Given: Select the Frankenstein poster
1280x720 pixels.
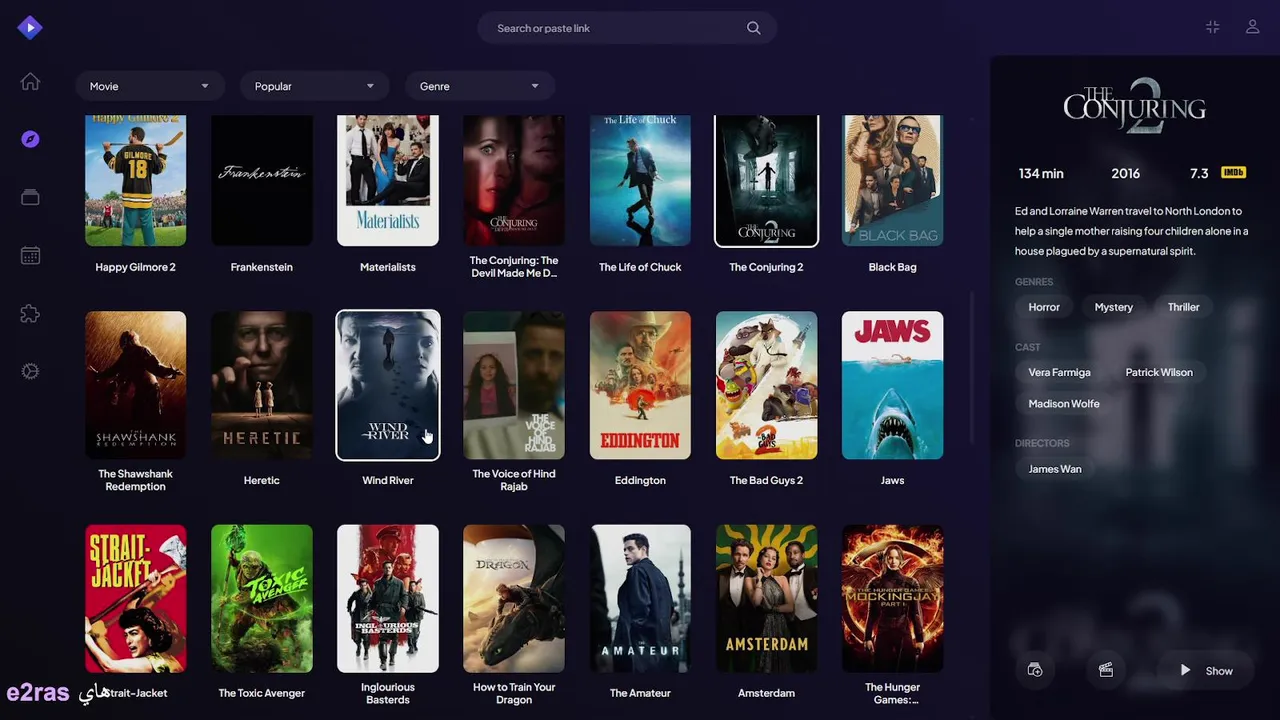Looking at the screenshot, I should coord(262,180).
